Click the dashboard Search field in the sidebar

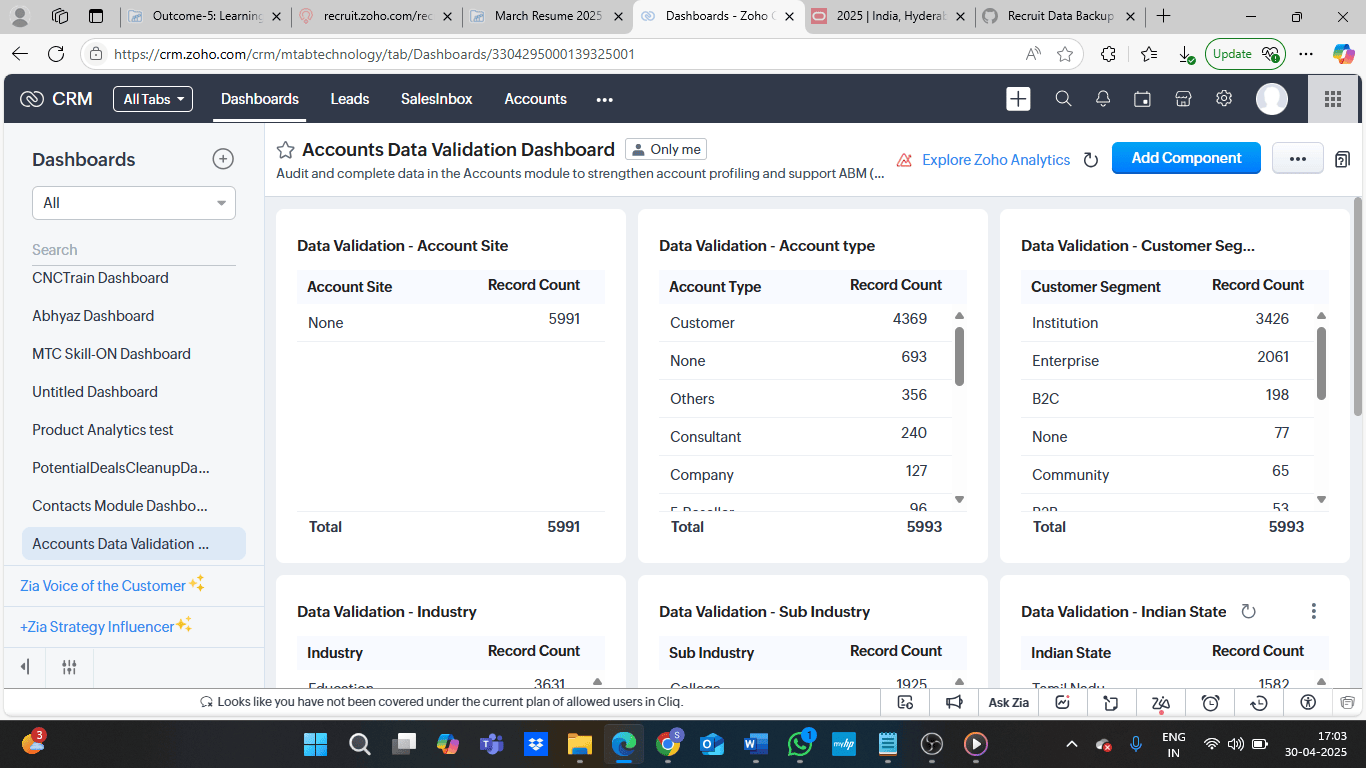pyautogui.click(x=134, y=250)
